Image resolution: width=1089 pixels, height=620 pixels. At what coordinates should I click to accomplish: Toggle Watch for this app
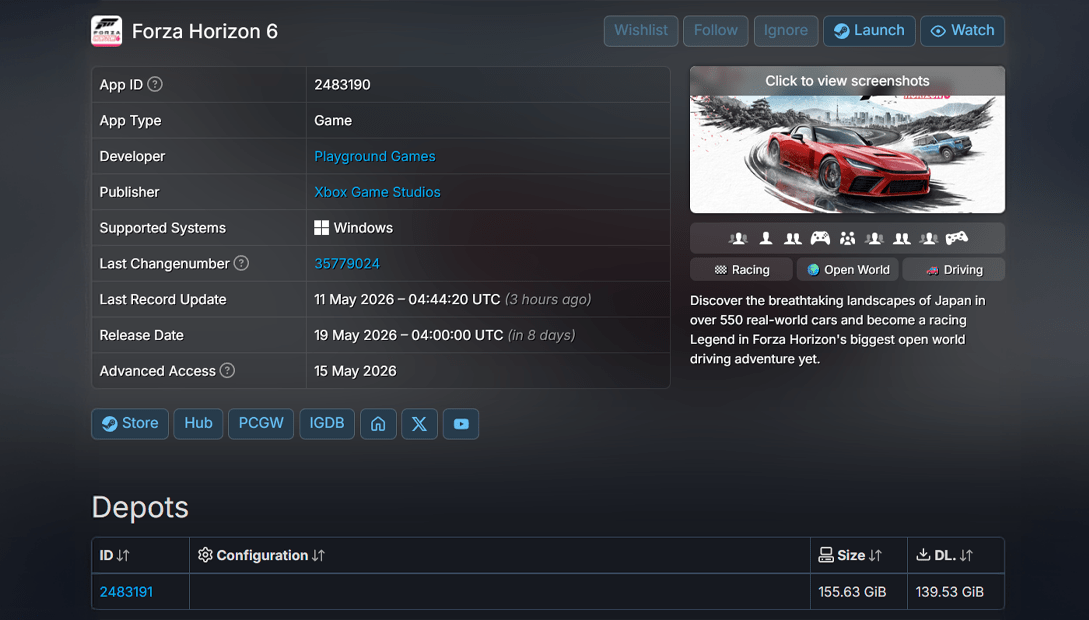(963, 31)
